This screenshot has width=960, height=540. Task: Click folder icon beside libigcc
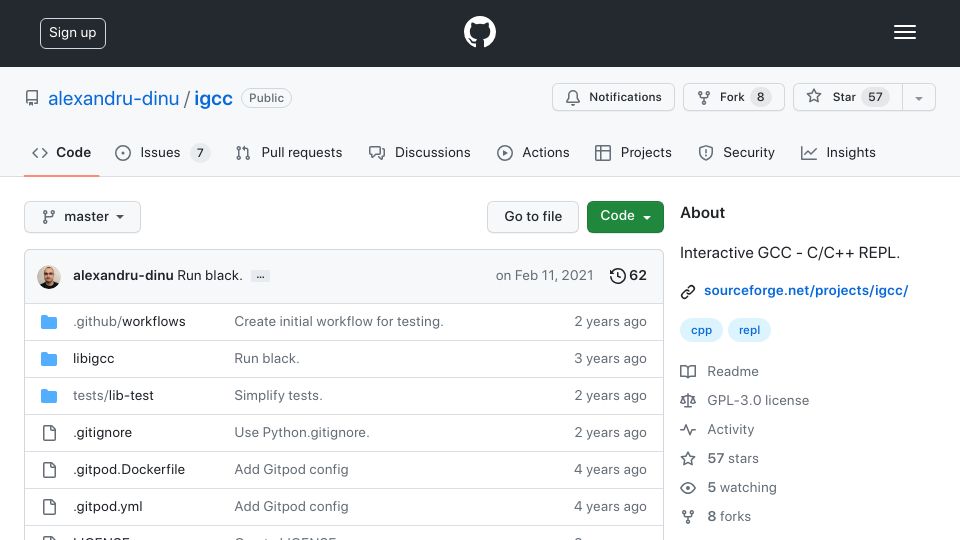(x=49, y=359)
